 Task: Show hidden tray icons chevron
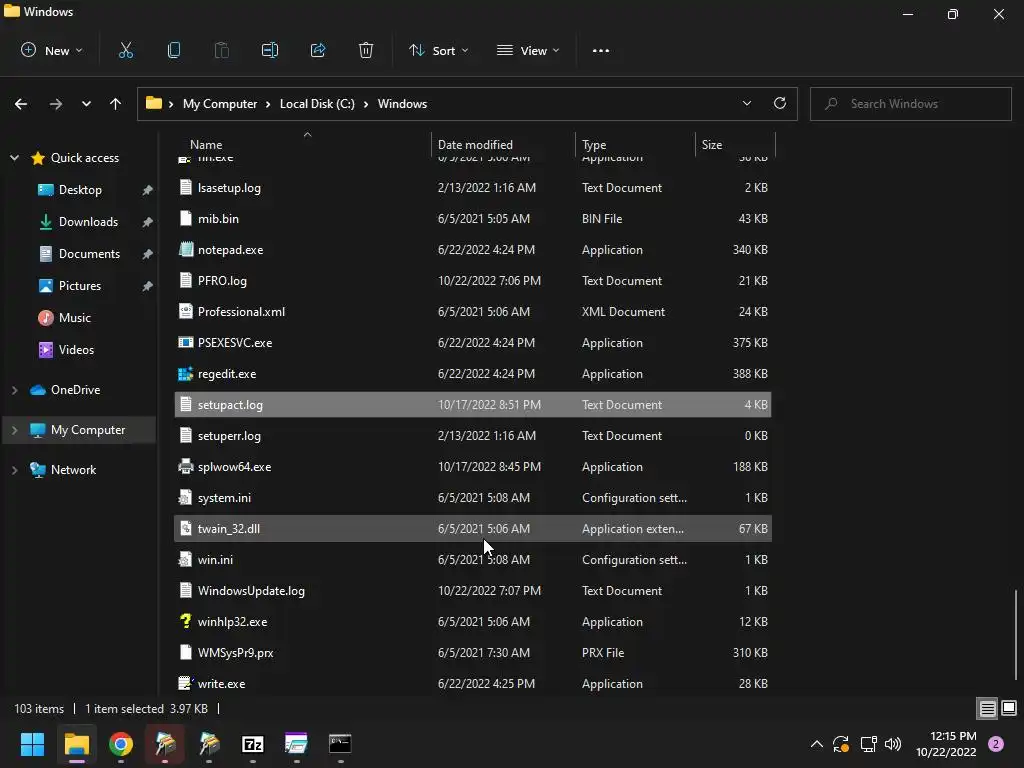816,744
